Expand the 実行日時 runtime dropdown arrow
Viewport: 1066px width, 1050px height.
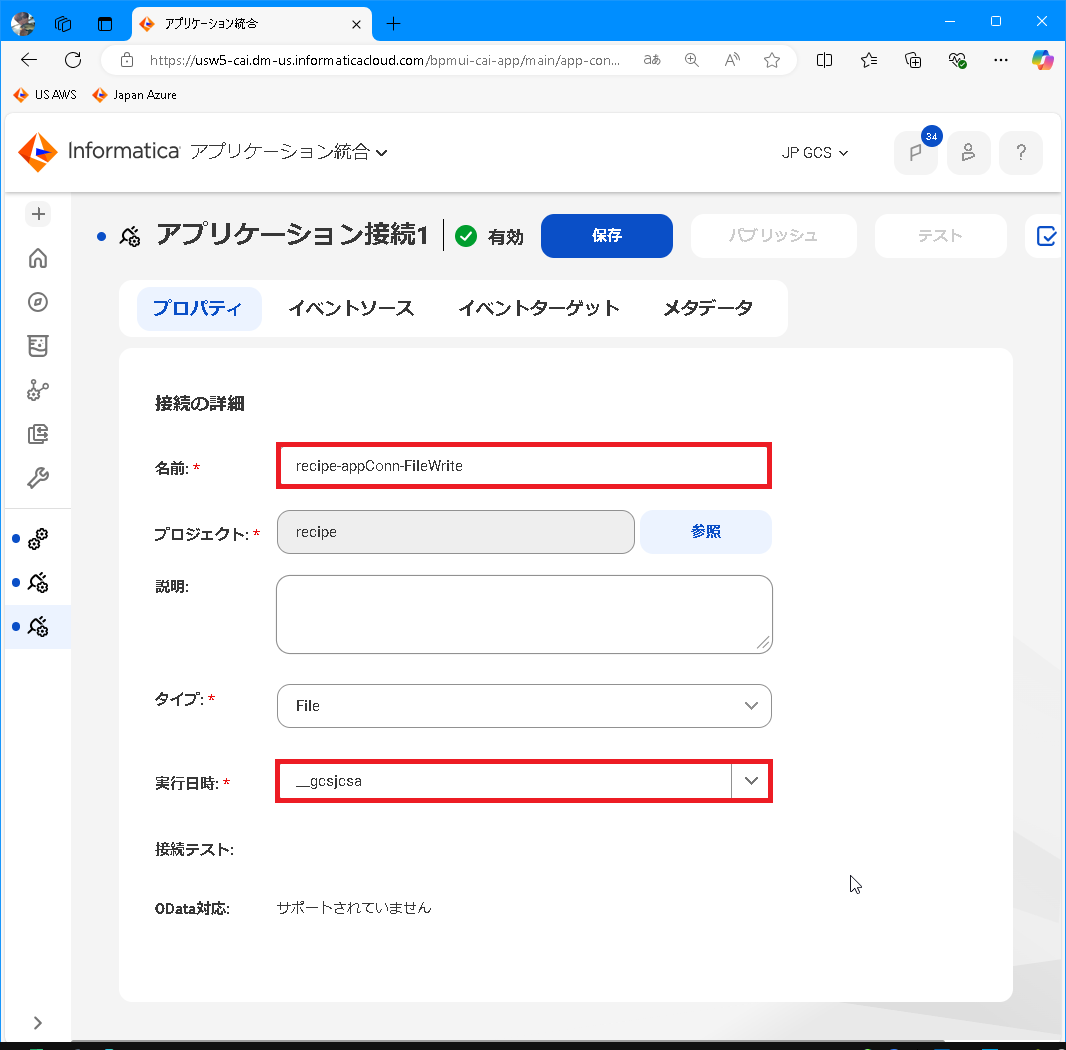pos(751,781)
